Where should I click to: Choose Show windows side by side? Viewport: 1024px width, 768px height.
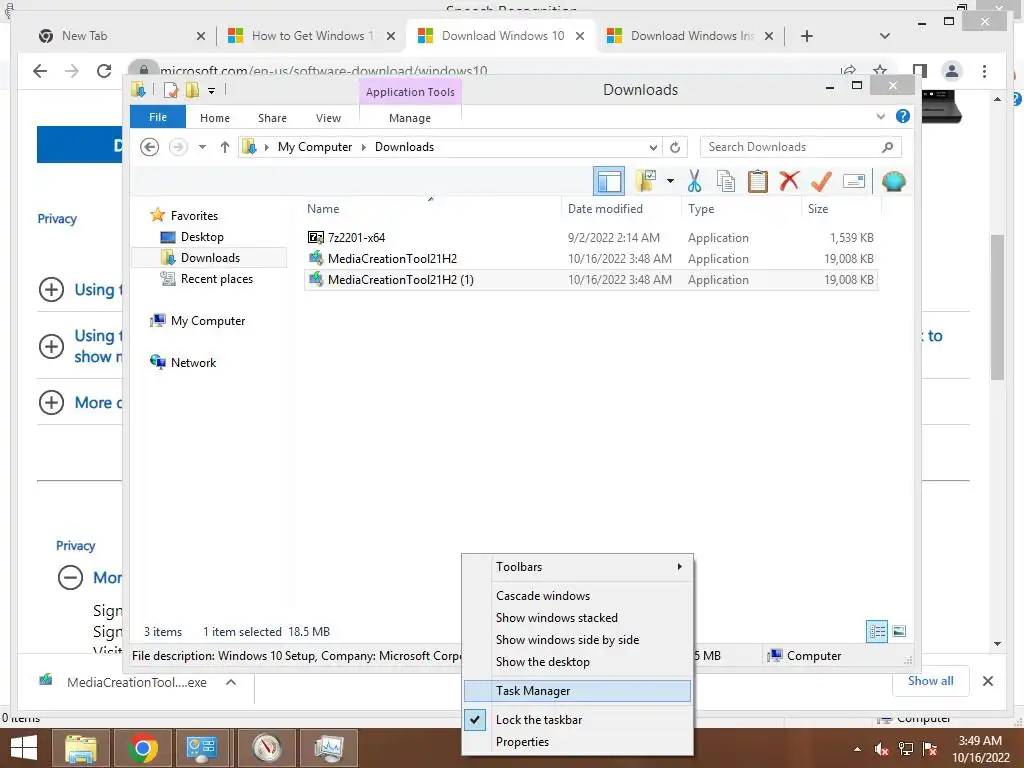577,640
